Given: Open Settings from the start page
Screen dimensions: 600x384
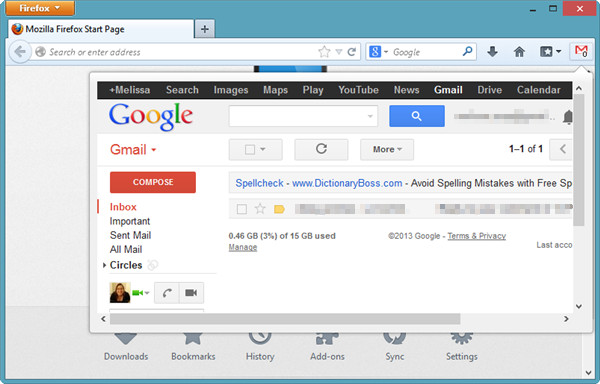Looking at the screenshot, I should (x=461, y=347).
